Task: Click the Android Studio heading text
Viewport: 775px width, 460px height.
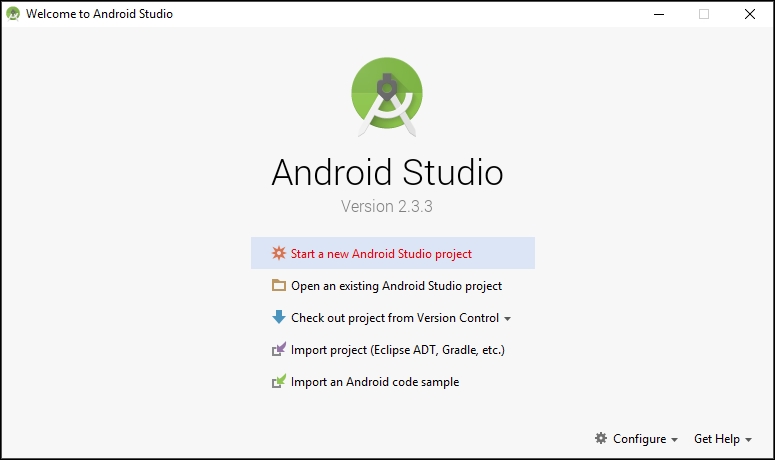Action: (x=387, y=172)
